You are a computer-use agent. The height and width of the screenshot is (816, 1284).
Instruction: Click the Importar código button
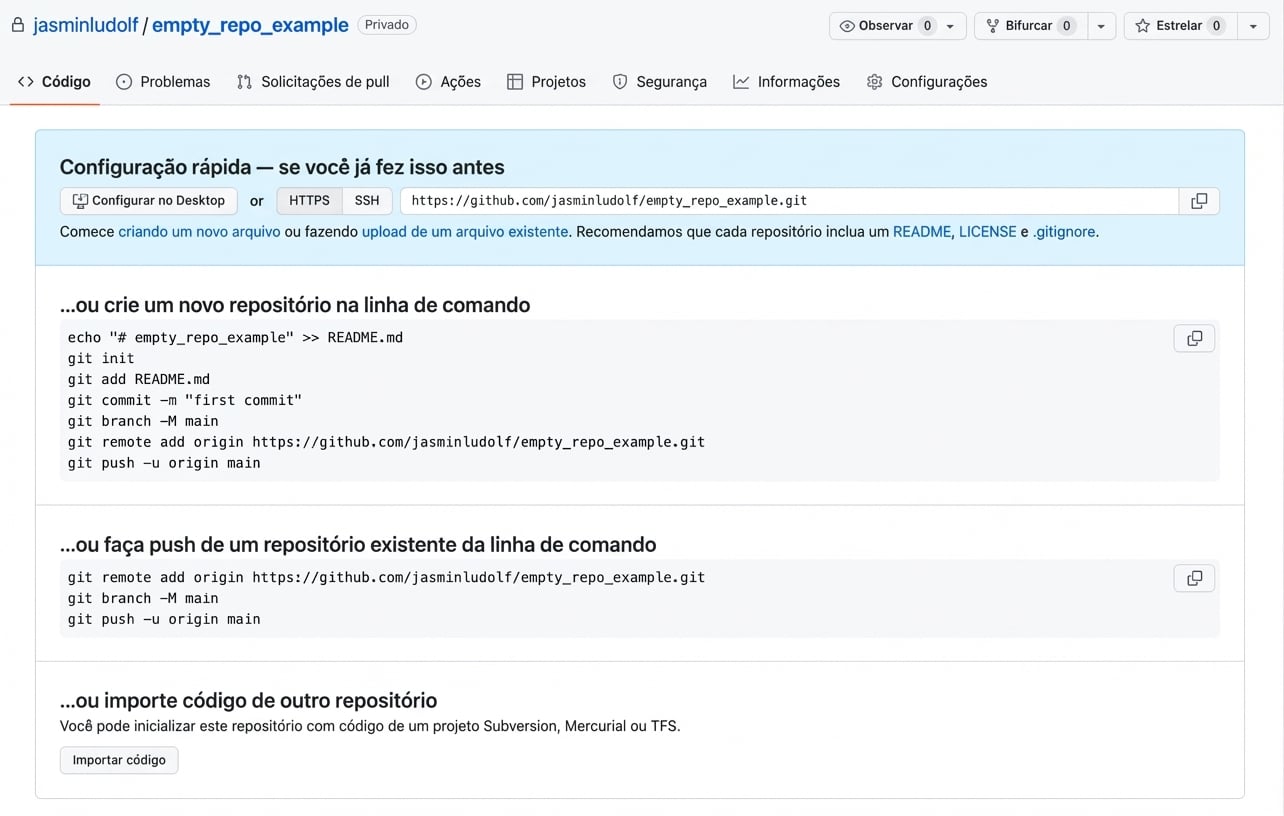click(119, 760)
